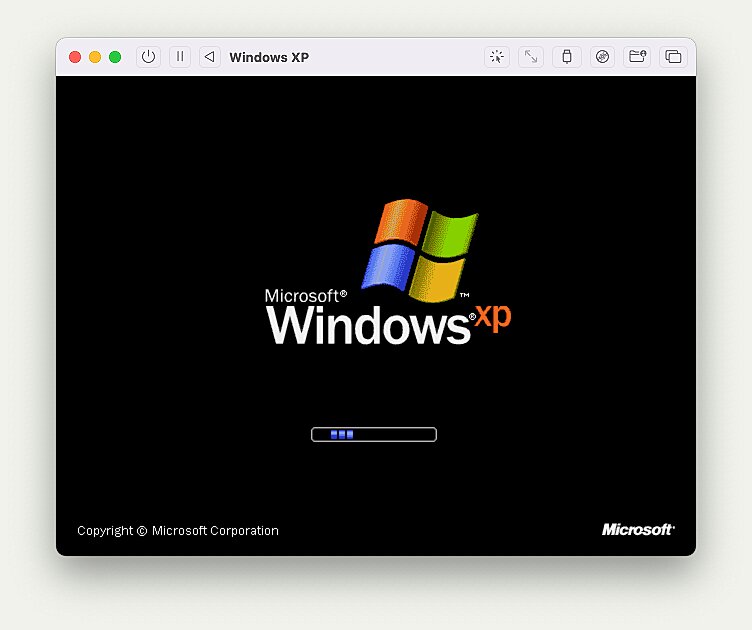This screenshot has height=630, width=752.
Task: Click the power button to shut down VM
Action: point(148,57)
